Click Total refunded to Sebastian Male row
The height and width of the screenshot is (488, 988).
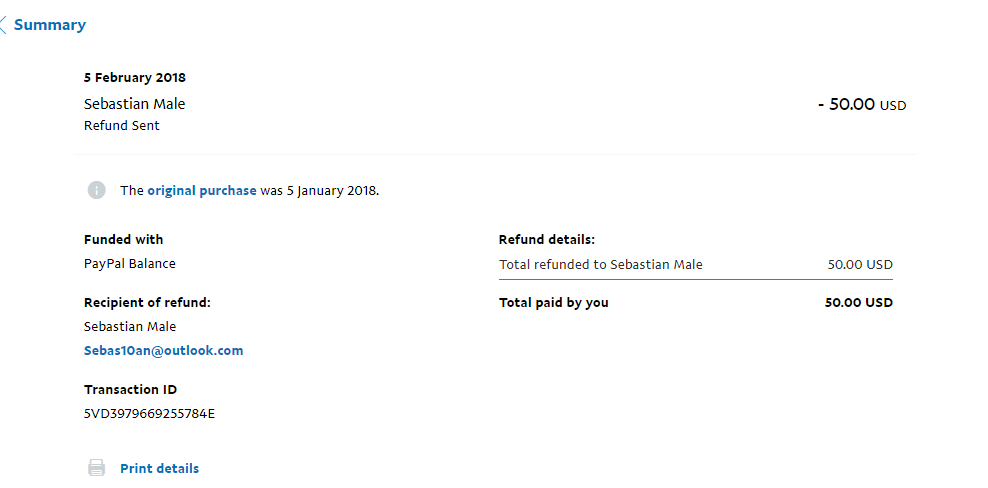pyautogui.click(x=696, y=265)
